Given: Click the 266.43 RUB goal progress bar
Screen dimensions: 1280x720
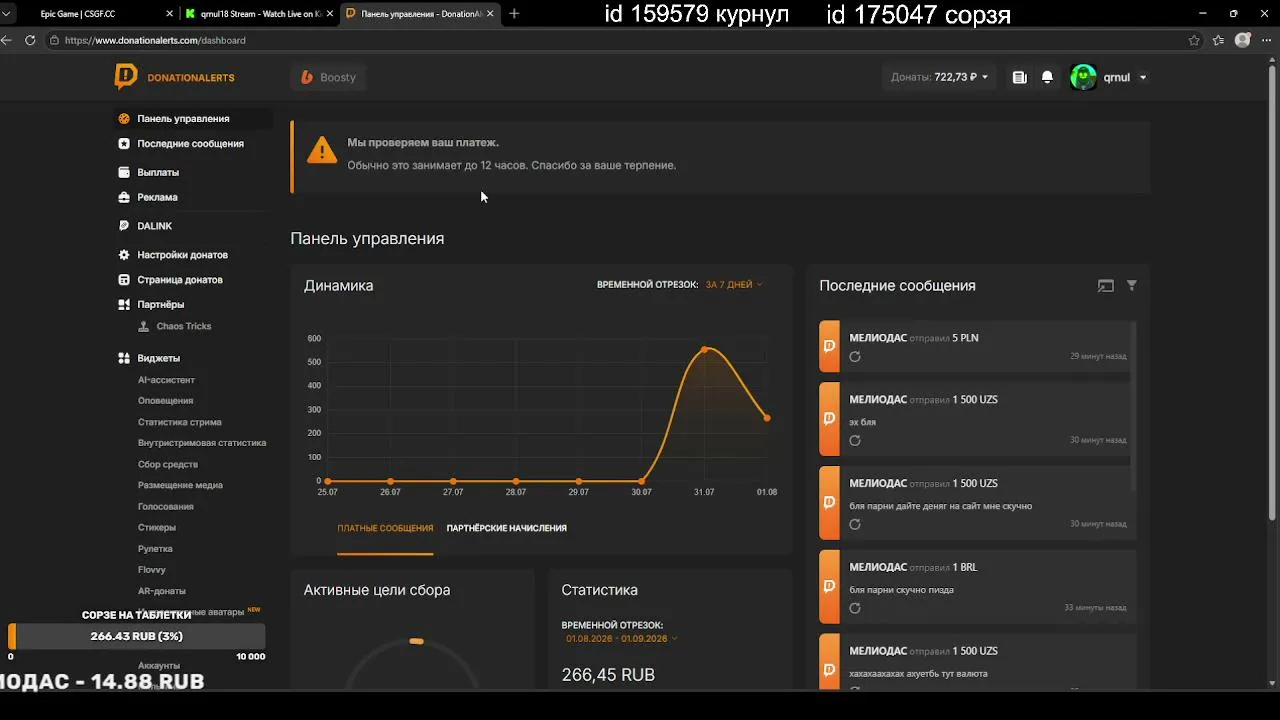Looking at the screenshot, I should 137,636.
